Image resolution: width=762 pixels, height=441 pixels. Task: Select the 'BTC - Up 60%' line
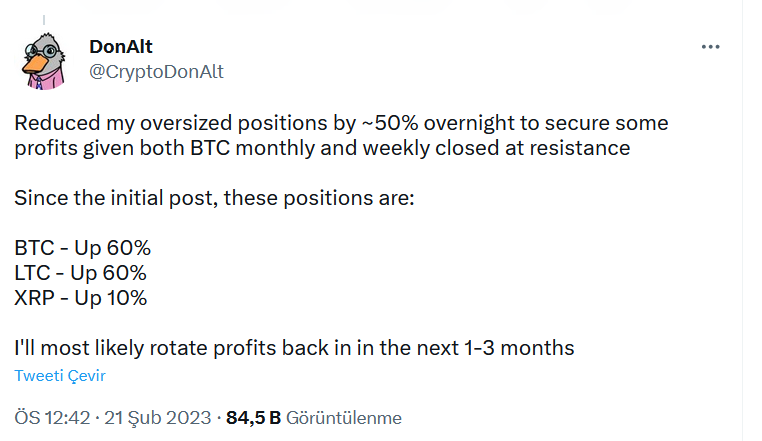tap(83, 248)
